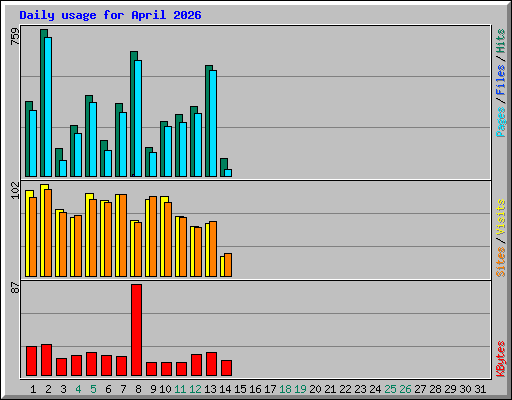This screenshot has width=512, height=400.
Task: Click the Visits legend label
Action: coord(501,217)
